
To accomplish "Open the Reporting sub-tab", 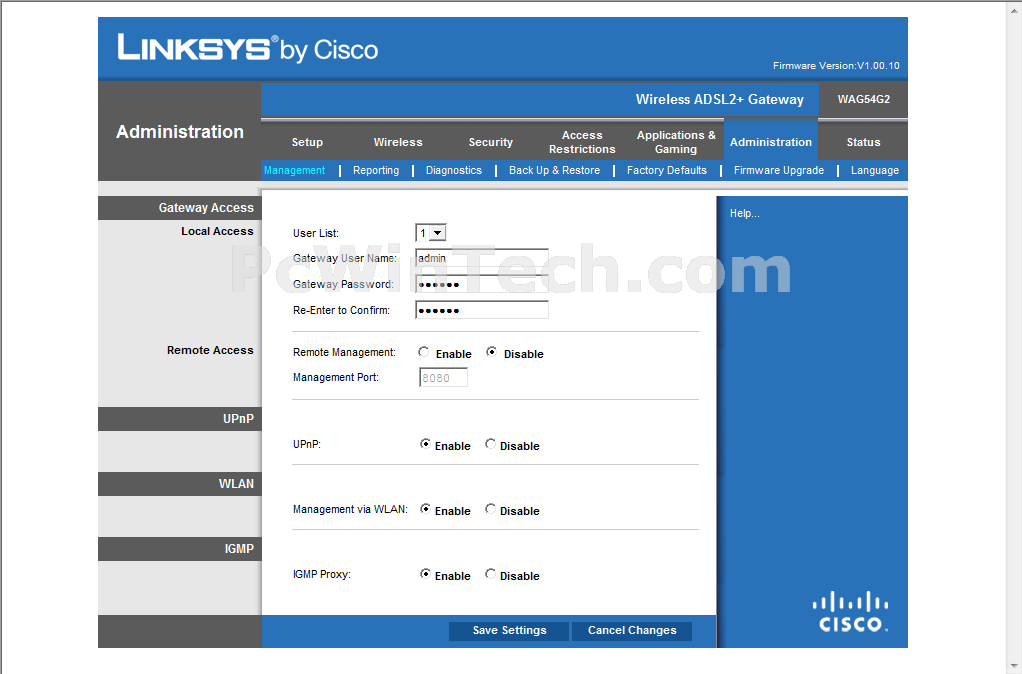I will (x=376, y=170).
